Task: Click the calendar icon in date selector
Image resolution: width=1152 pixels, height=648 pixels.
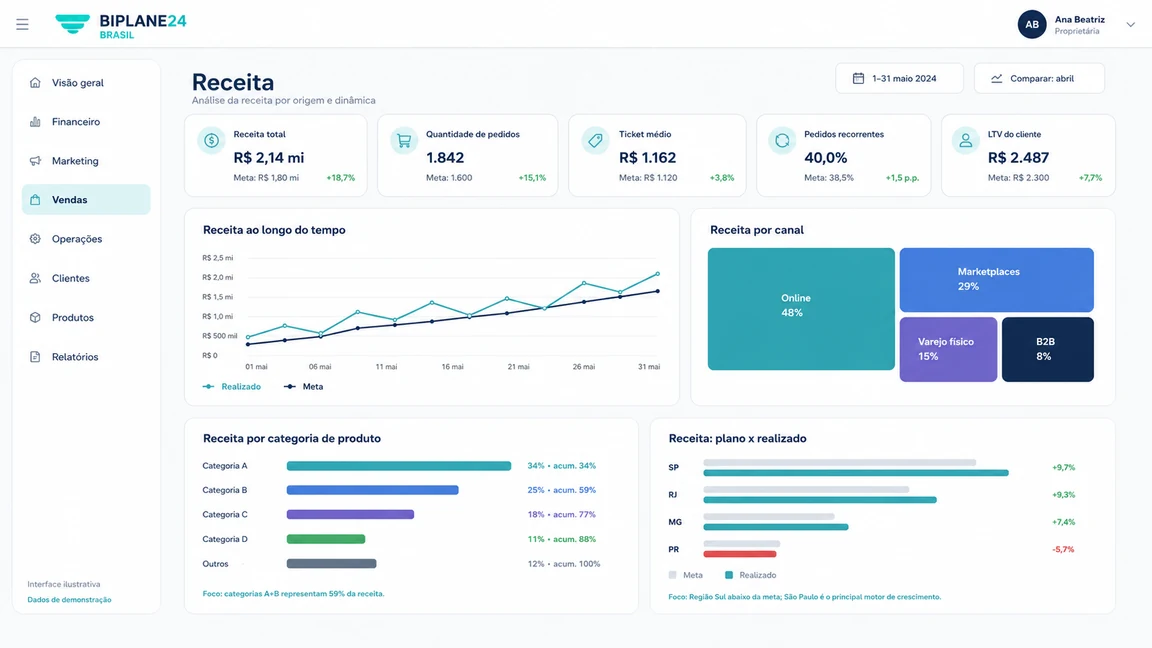Action: point(858,79)
